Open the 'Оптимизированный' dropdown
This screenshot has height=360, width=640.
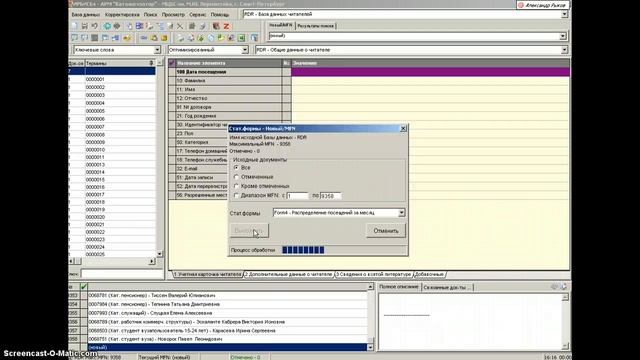point(244,50)
